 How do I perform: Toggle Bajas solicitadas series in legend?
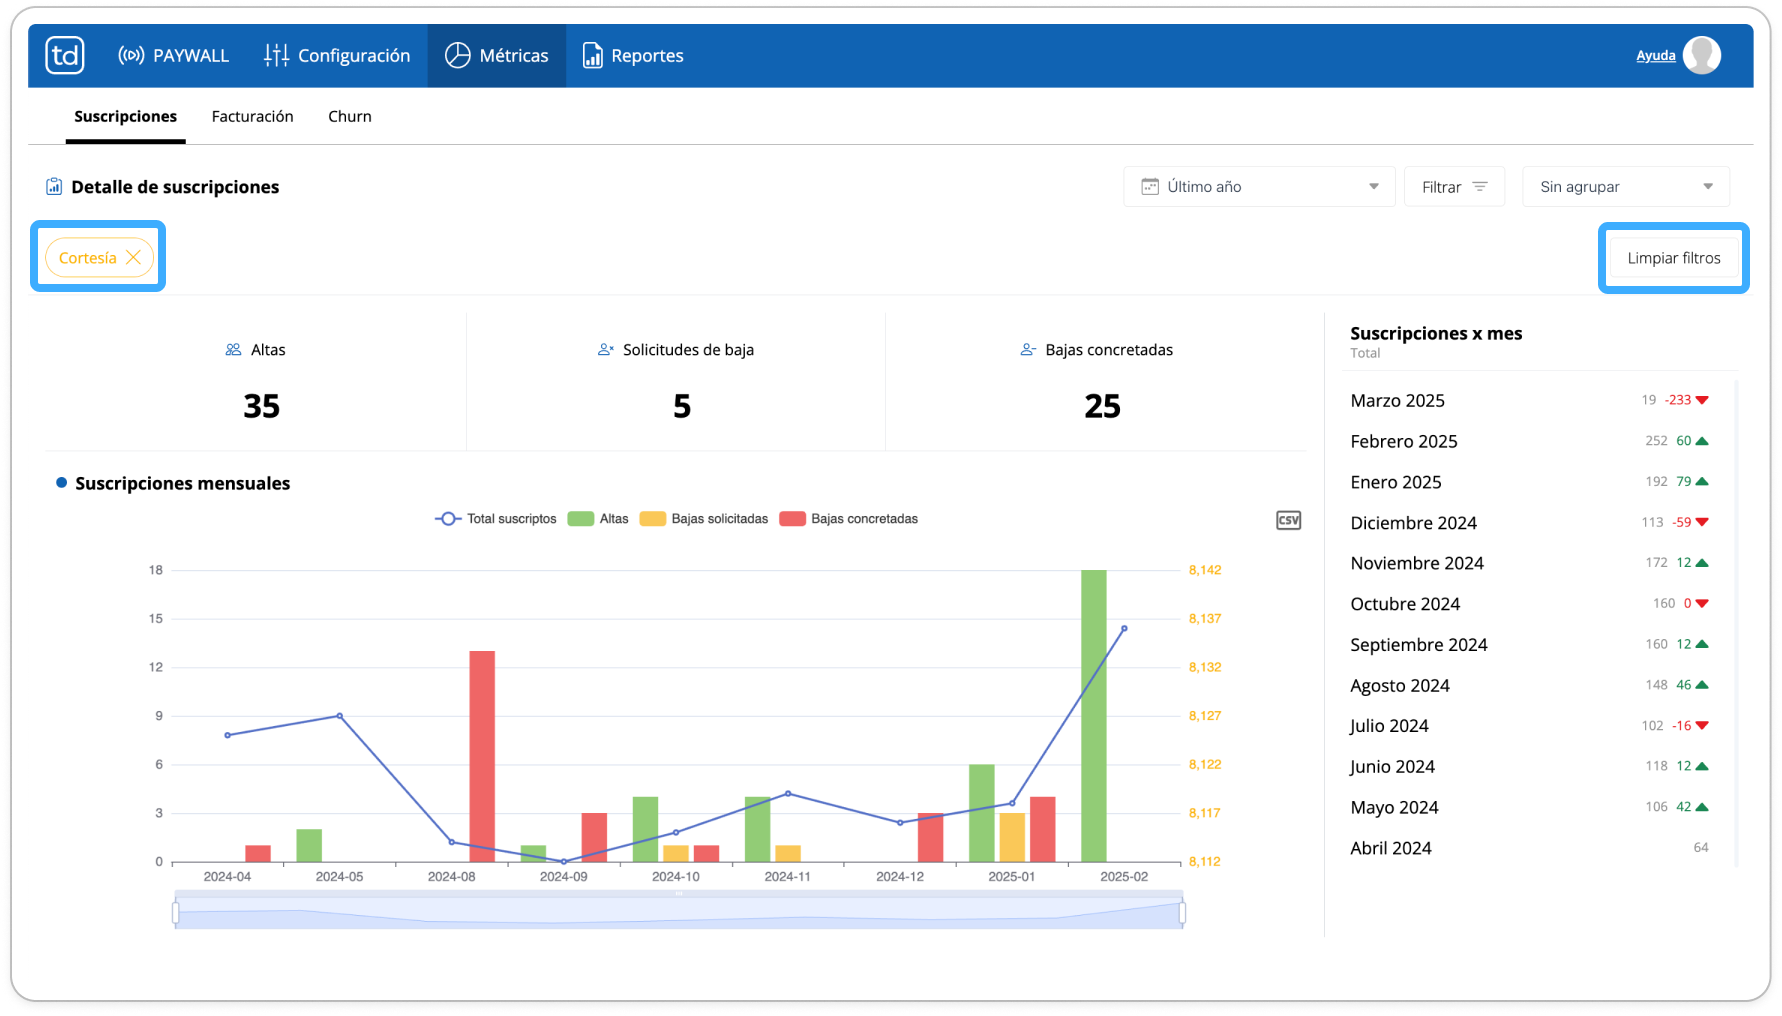[704, 519]
